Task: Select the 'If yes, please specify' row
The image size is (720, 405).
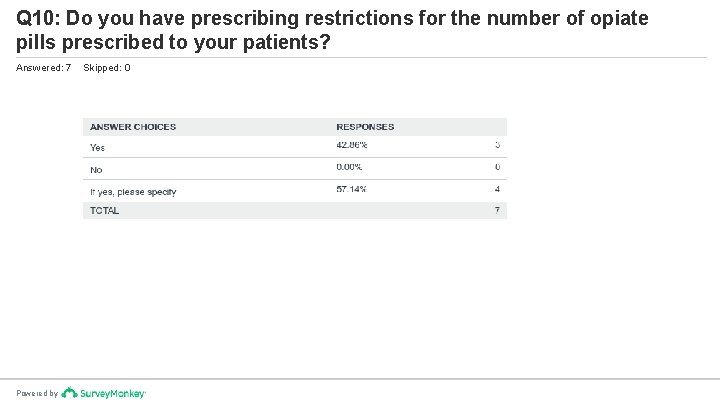Action: (295, 191)
